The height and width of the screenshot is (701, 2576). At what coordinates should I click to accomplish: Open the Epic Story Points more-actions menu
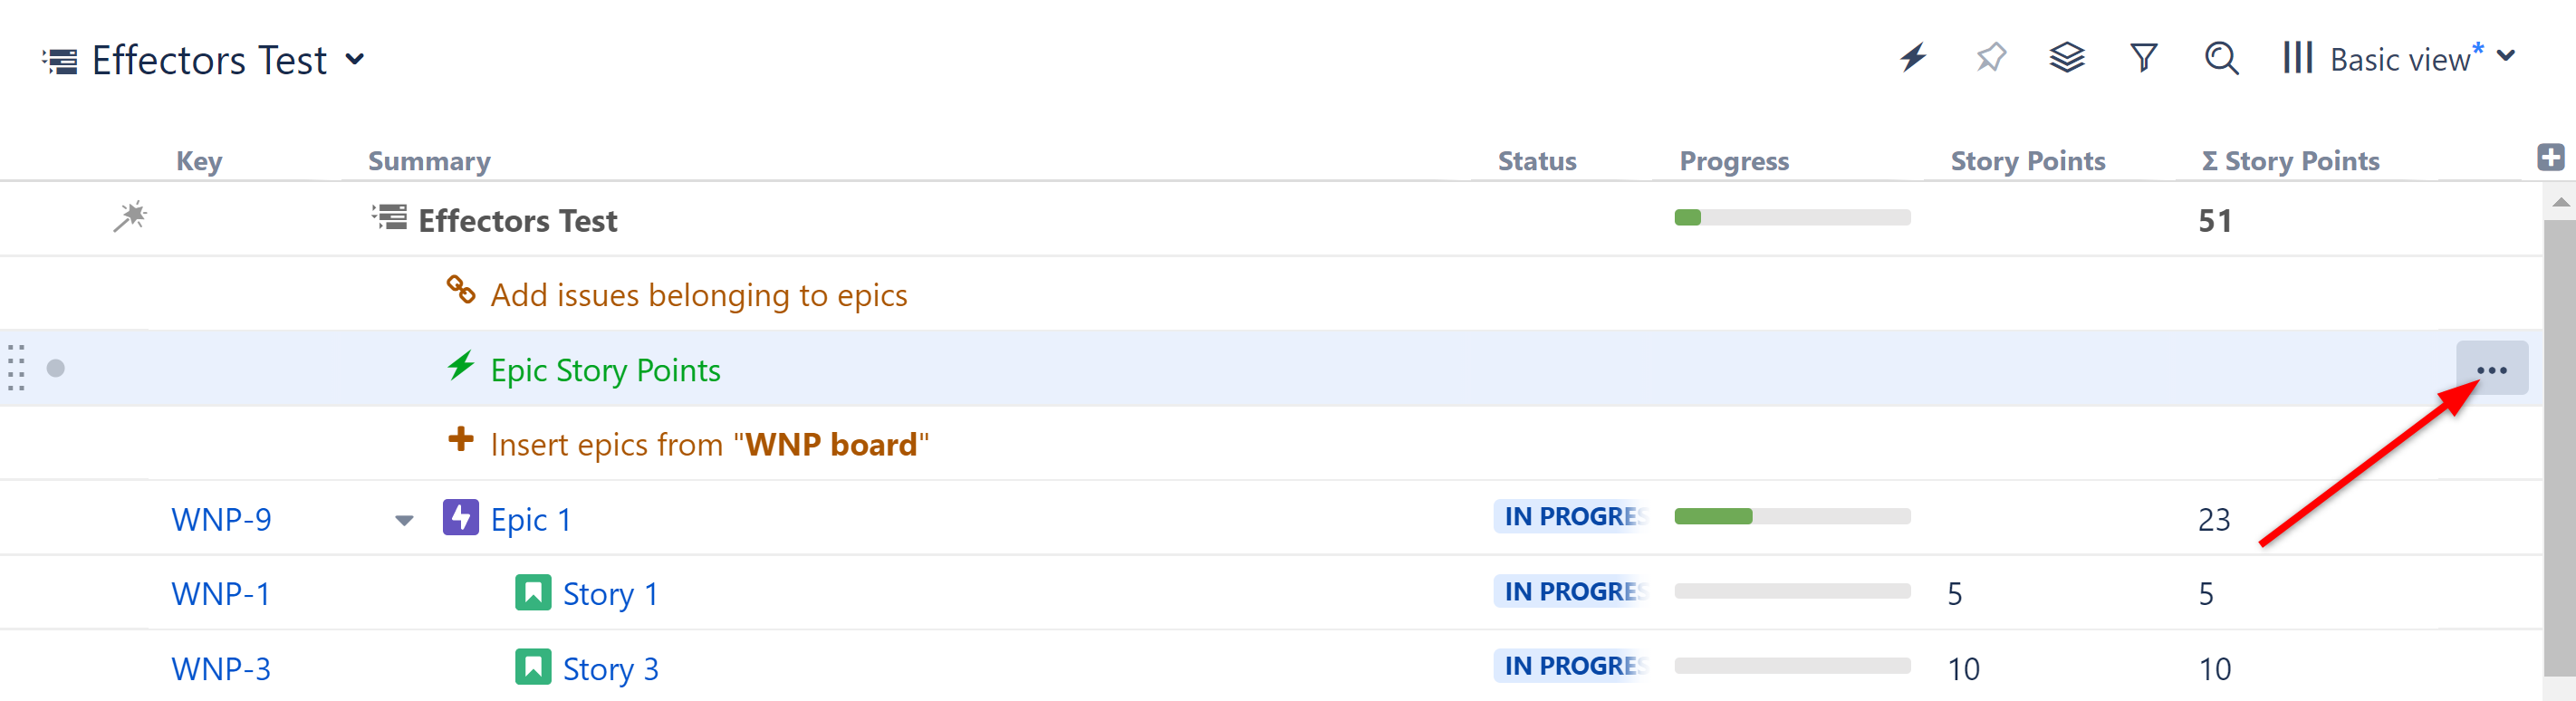coord(2491,369)
